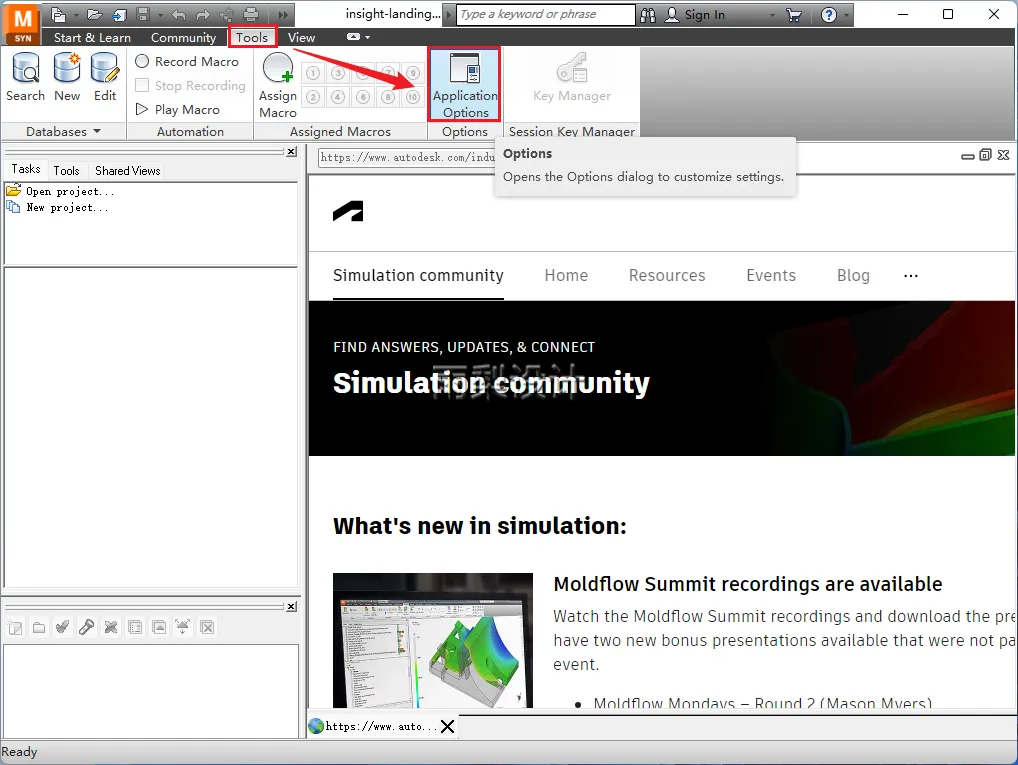Viewport: 1018px width, 765px height.
Task: Click the keyword or phrase search field
Action: 545,14
